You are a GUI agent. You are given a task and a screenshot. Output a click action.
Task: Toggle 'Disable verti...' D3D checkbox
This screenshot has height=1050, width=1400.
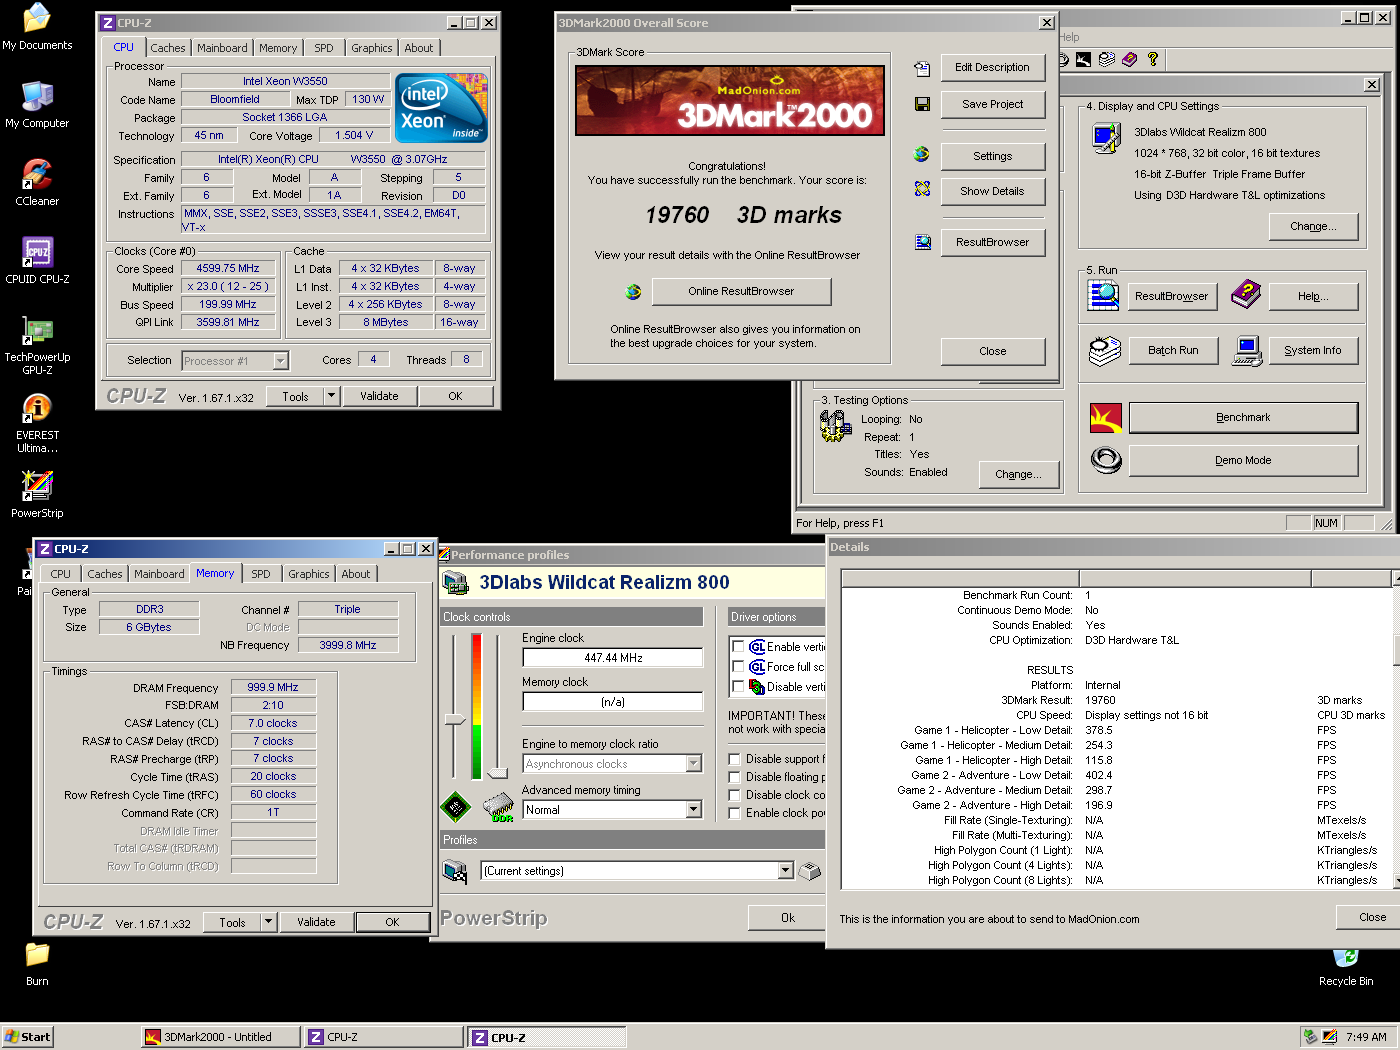click(x=738, y=686)
